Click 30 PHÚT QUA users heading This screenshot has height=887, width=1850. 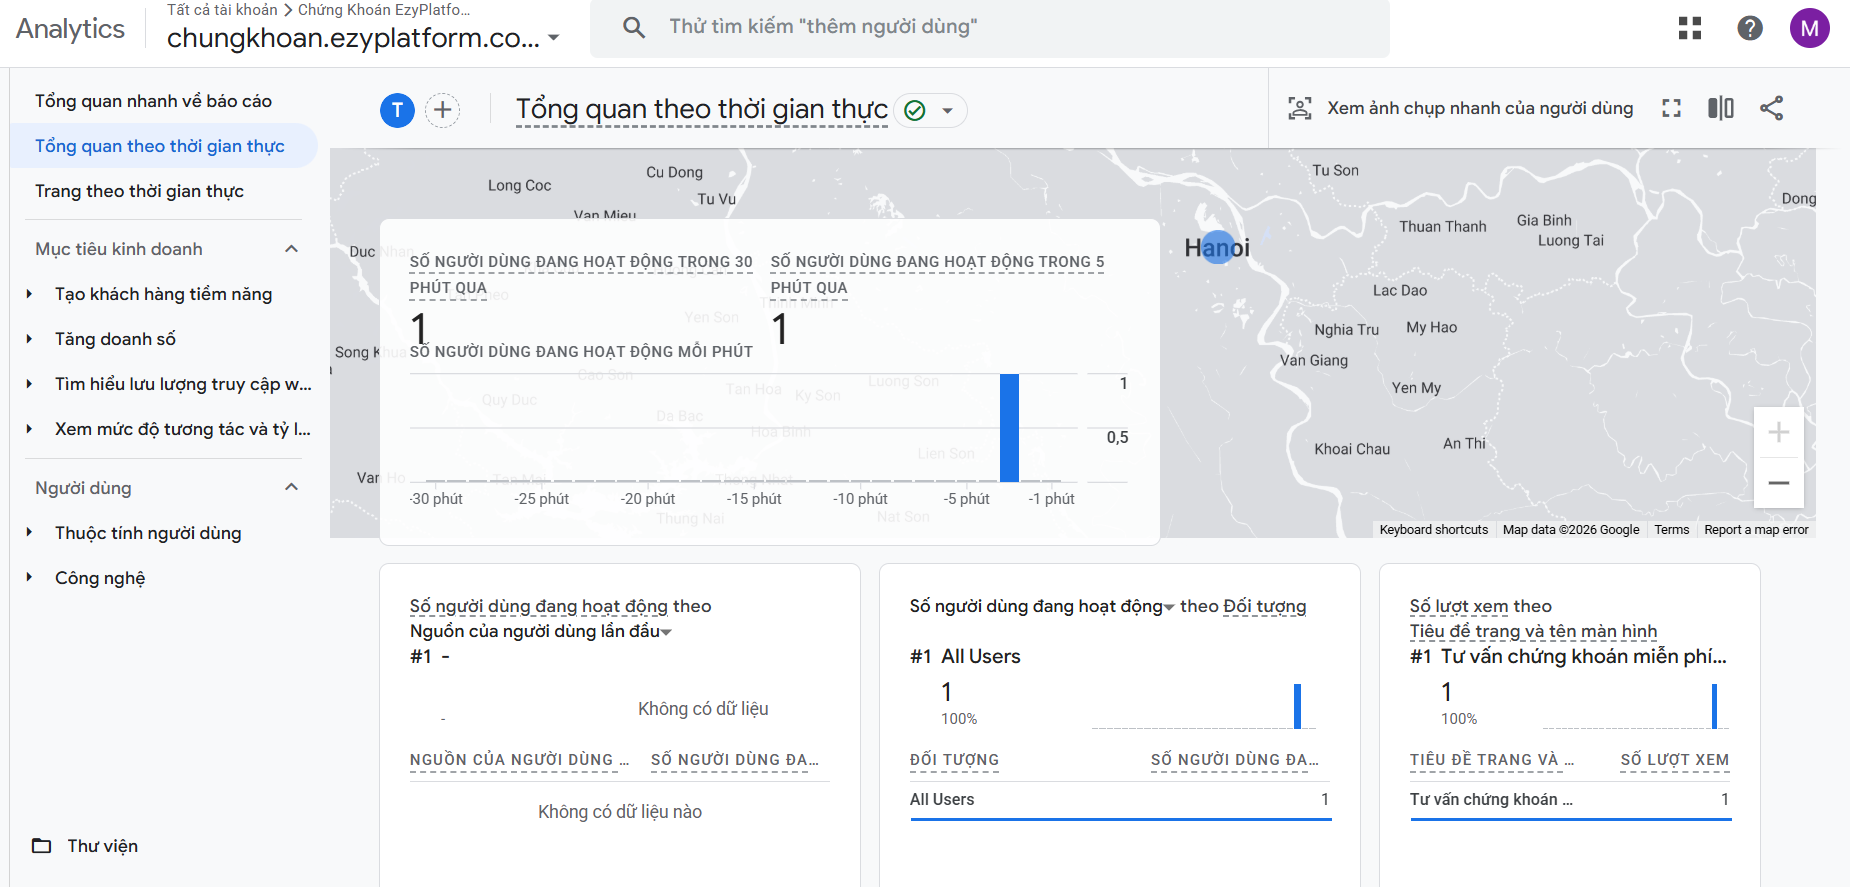pyautogui.click(x=581, y=275)
